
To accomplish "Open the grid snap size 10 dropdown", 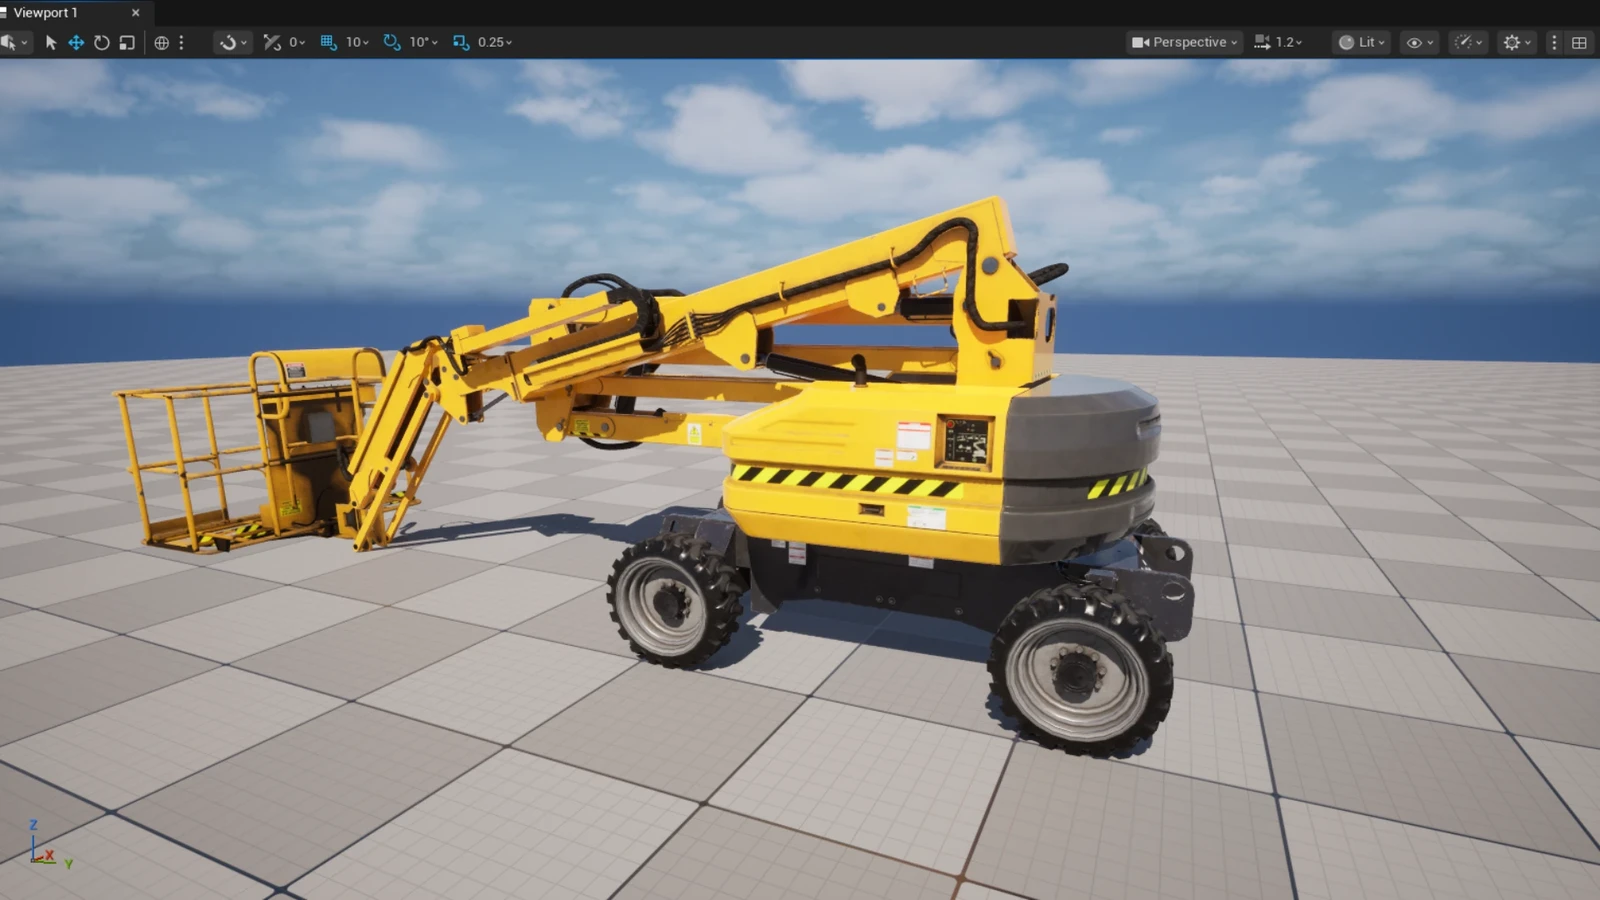I will (x=358, y=42).
